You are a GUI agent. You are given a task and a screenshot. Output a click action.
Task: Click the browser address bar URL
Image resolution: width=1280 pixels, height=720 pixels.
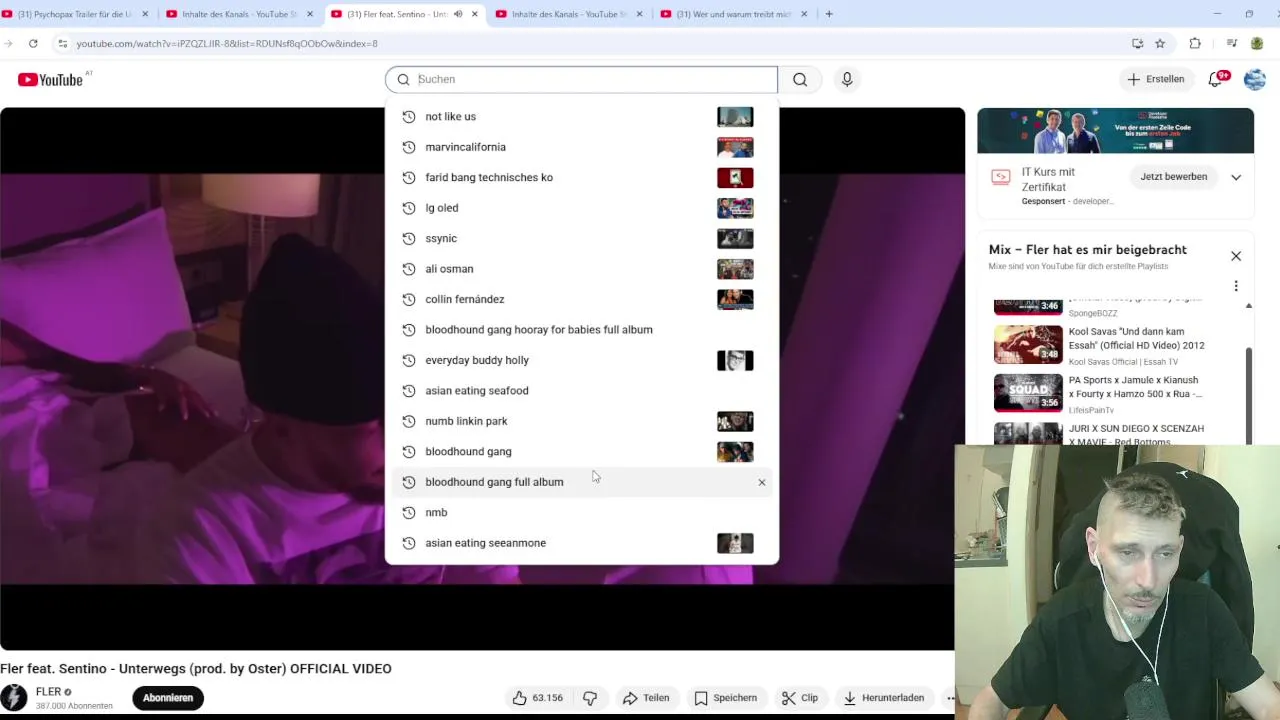coord(227,44)
